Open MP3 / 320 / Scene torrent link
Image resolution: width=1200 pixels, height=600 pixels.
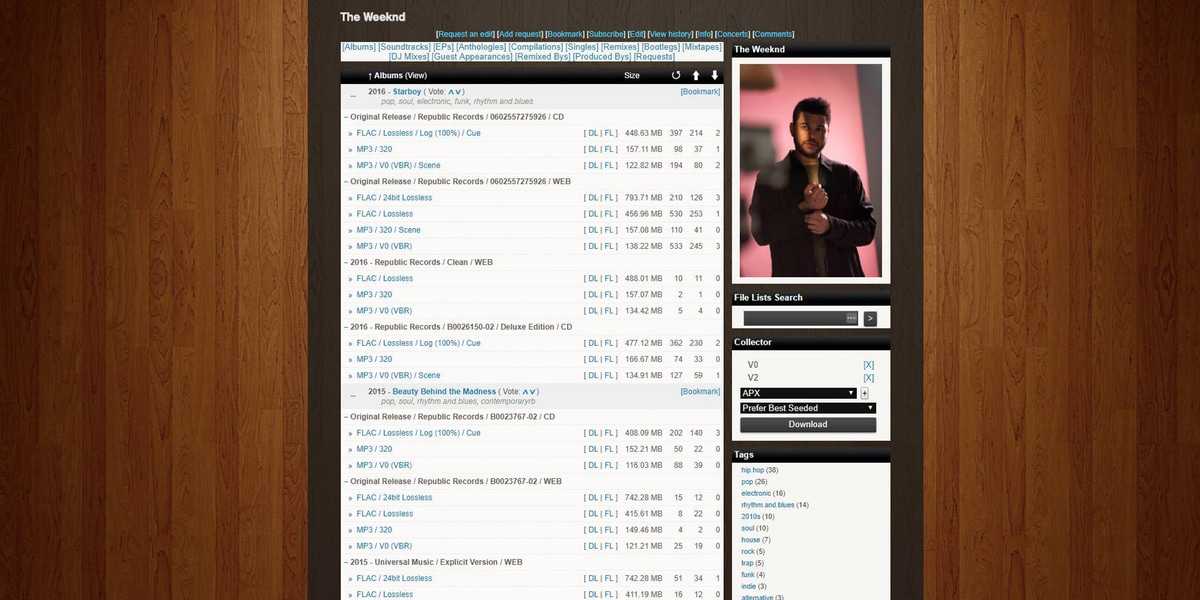click(x=388, y=230)
